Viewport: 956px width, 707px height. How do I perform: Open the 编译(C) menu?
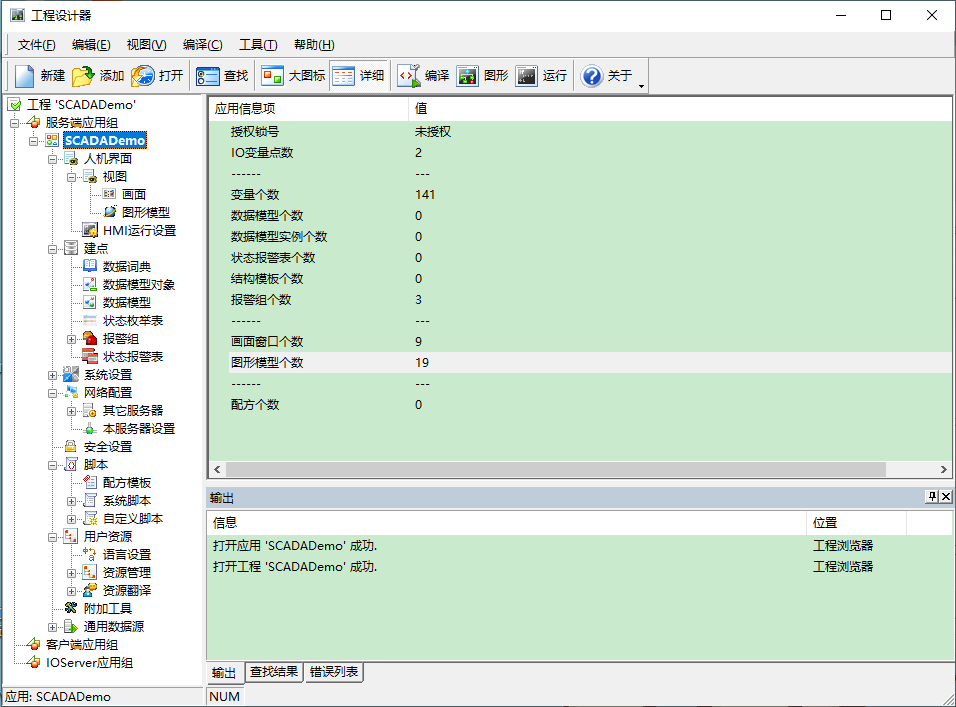[x=202, y=45]
